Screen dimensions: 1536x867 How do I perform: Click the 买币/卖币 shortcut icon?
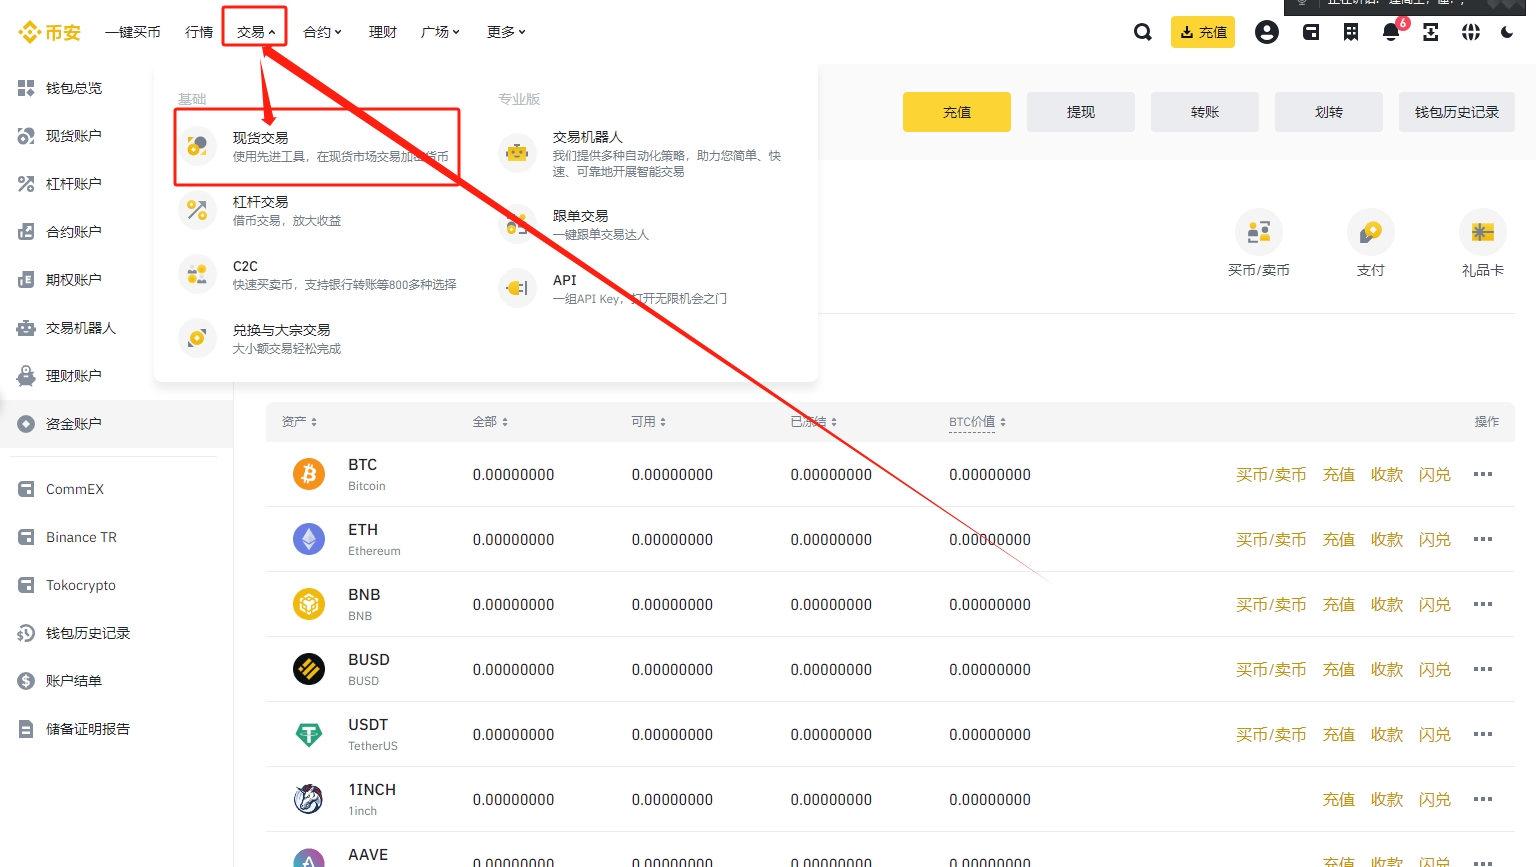point(1259,232)
